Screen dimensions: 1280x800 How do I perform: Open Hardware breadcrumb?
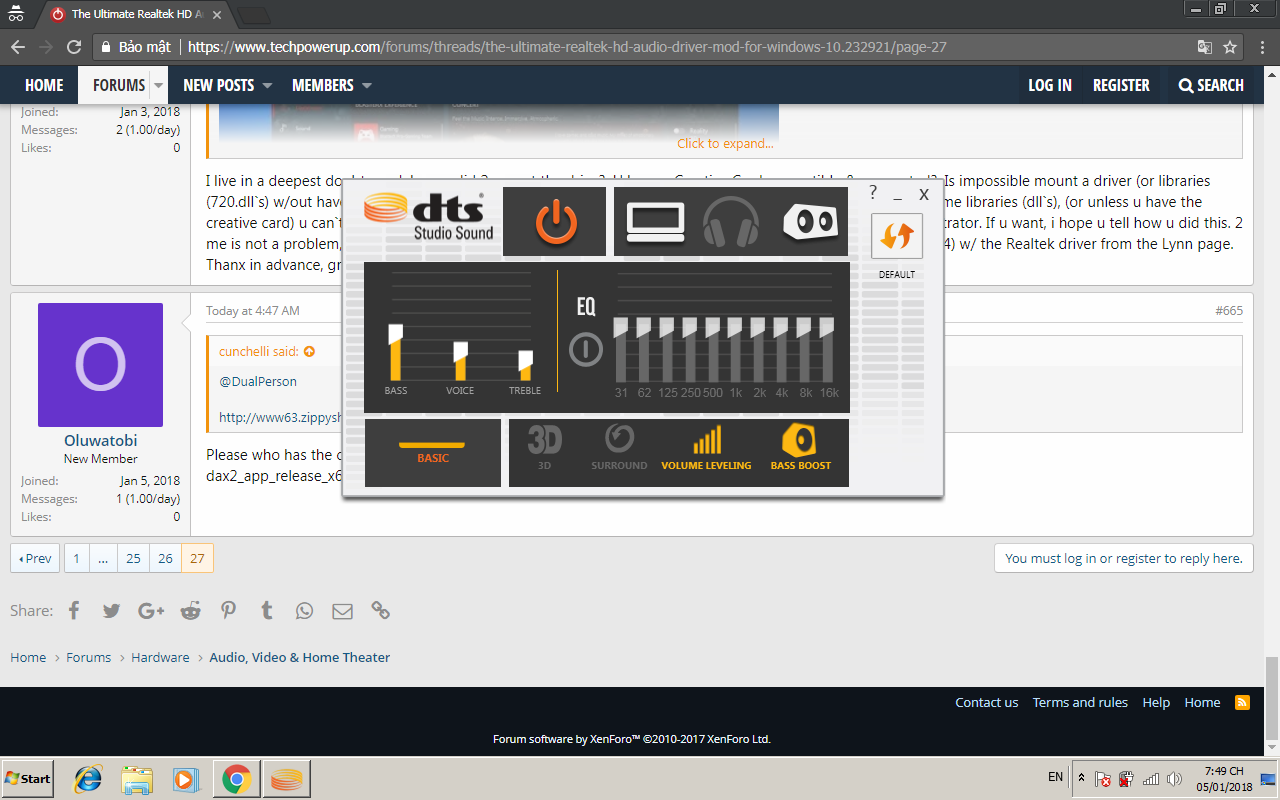pos(160,657)
